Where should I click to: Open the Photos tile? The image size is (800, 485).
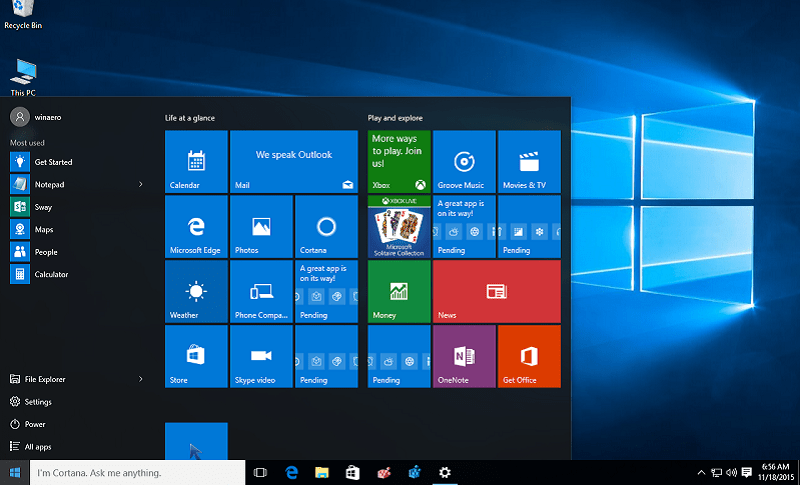(x=261, y=226)
